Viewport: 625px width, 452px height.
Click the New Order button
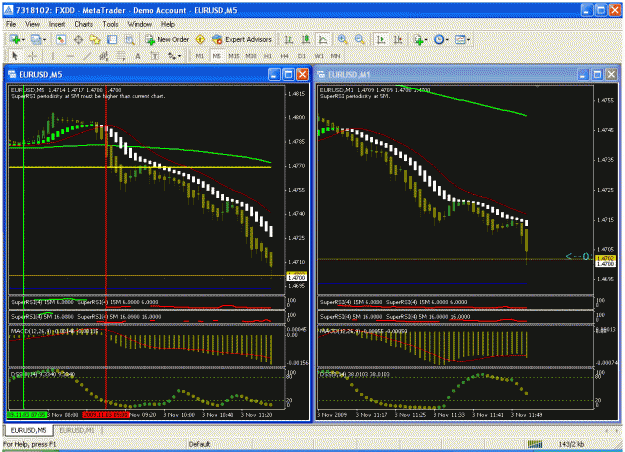pyautogui.click(x=167, y=39)
